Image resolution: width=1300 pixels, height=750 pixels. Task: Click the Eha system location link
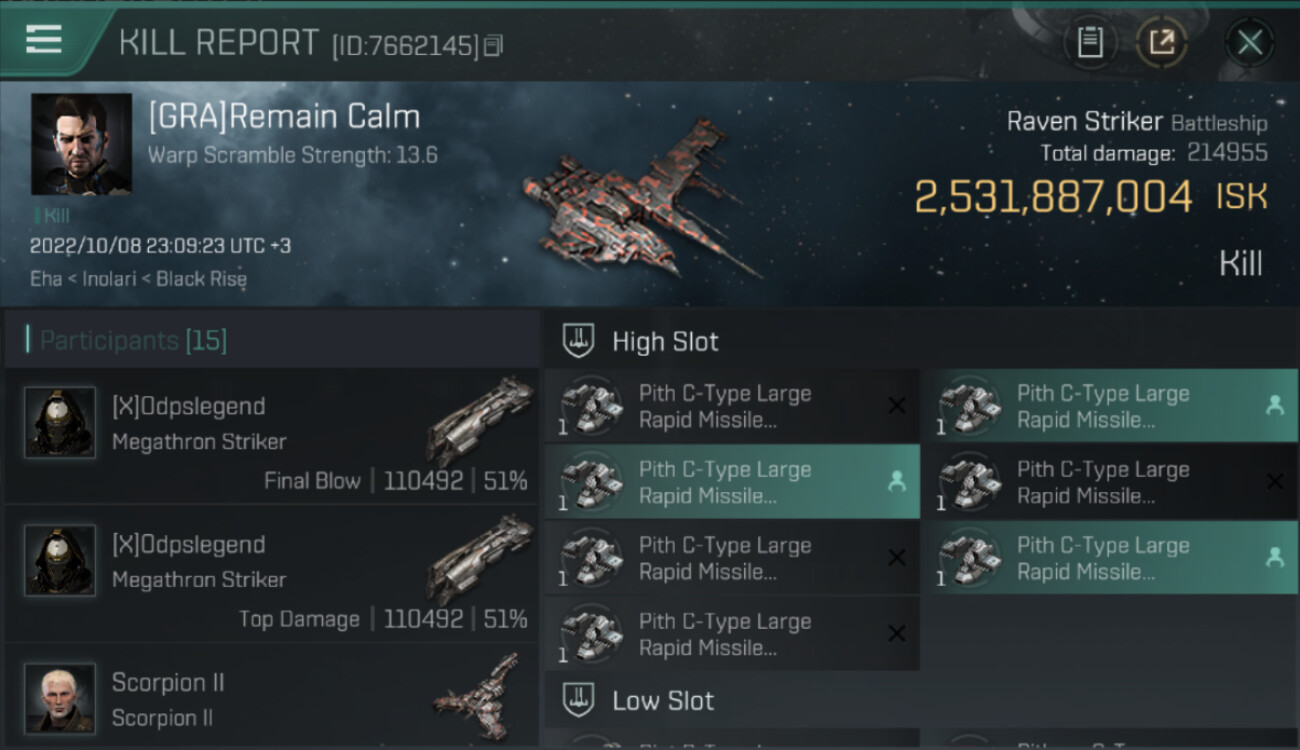pos(46,279)
